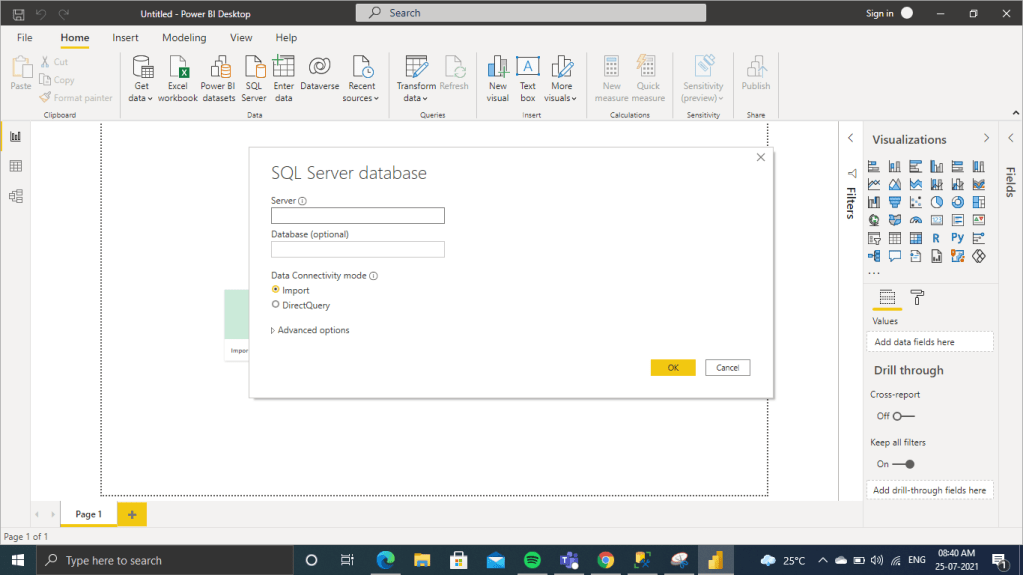Open the Format paint roller tab
Viewport: 1023px width, 575px height.
click(x=917, y=297)
